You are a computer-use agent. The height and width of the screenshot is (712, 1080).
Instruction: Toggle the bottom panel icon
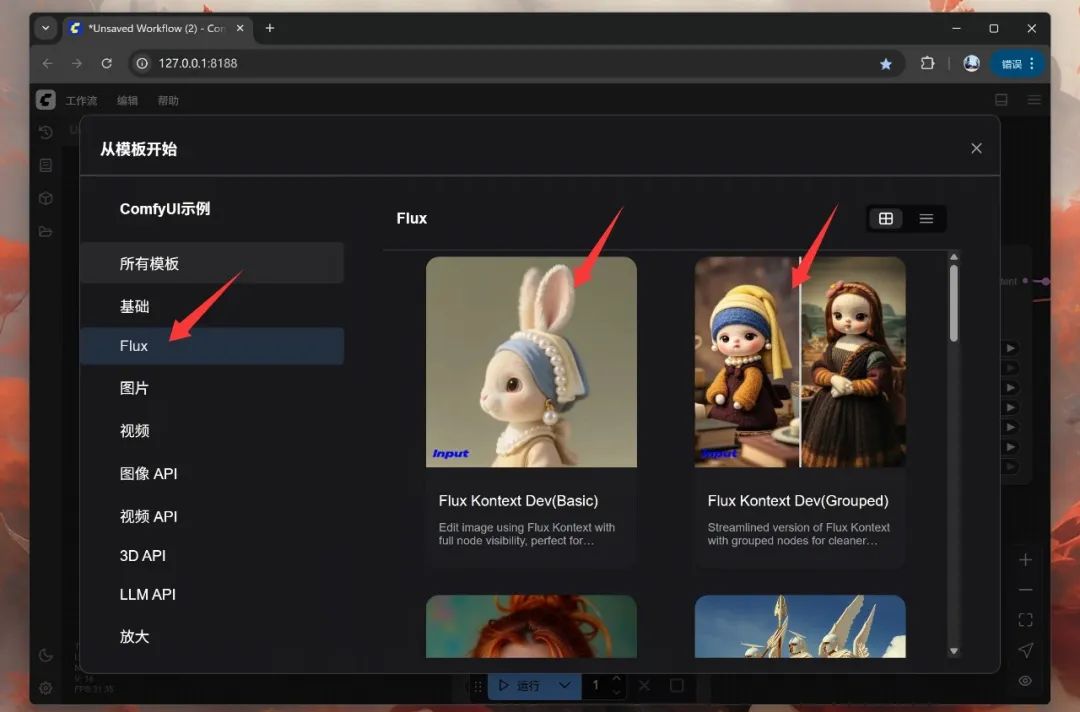click(x=1001, y=100)
